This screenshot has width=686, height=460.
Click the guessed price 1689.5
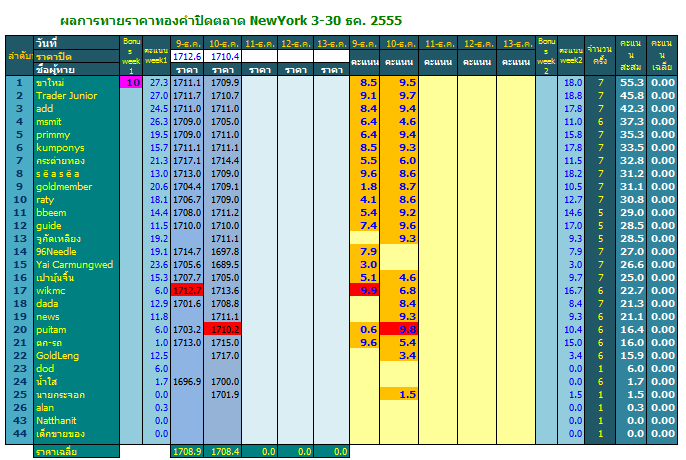[223, 265]
